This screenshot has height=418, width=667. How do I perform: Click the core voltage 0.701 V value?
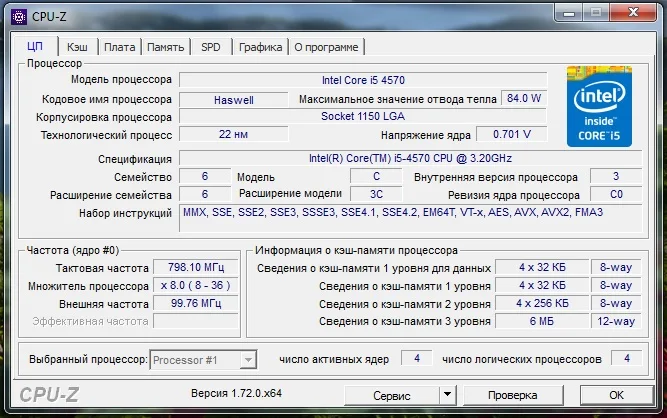point(512,134)
